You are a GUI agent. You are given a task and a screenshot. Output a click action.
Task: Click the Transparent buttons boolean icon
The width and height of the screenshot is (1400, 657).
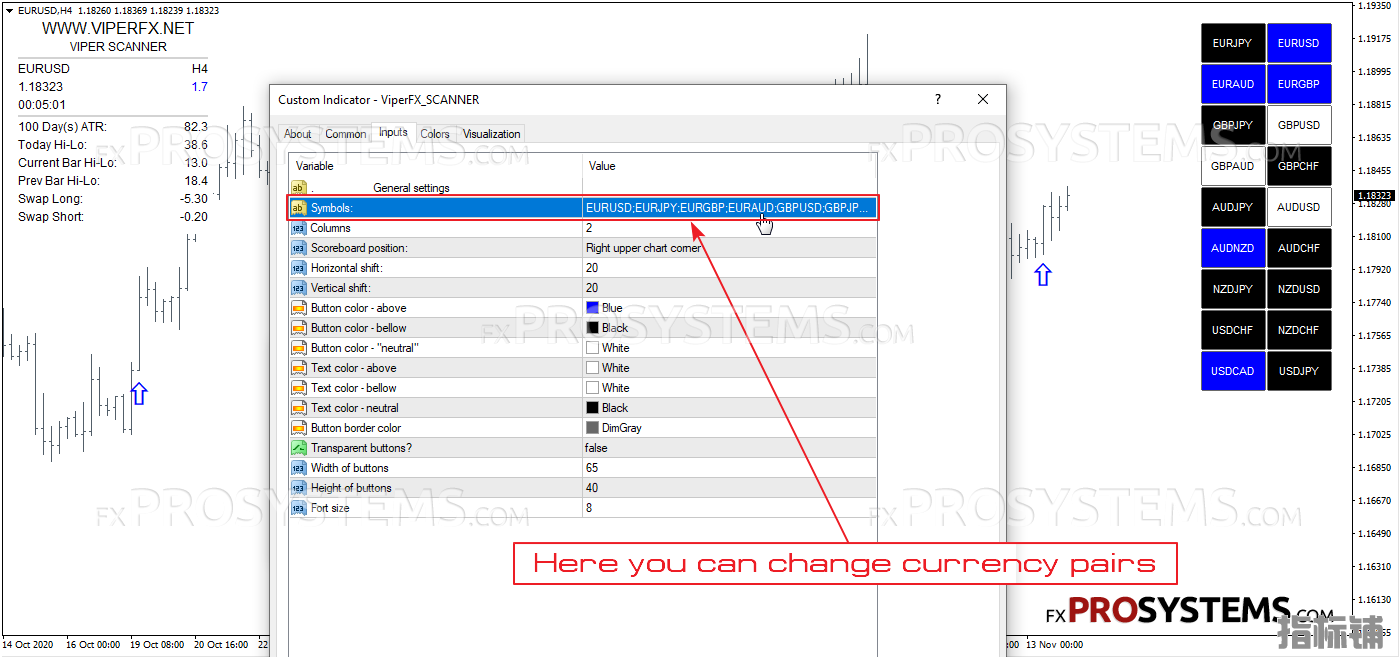(298, 448)
